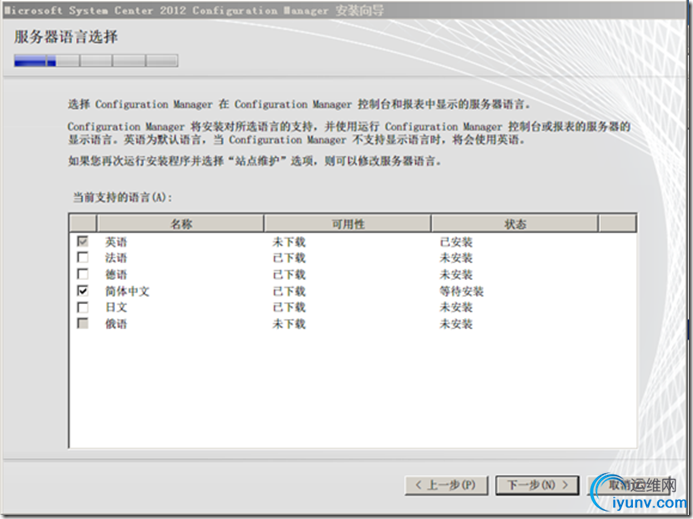The height and width of the screenshot is (519, 693).
Task: Click the 上一步(P) back button
Action: (x=446, y=485)
